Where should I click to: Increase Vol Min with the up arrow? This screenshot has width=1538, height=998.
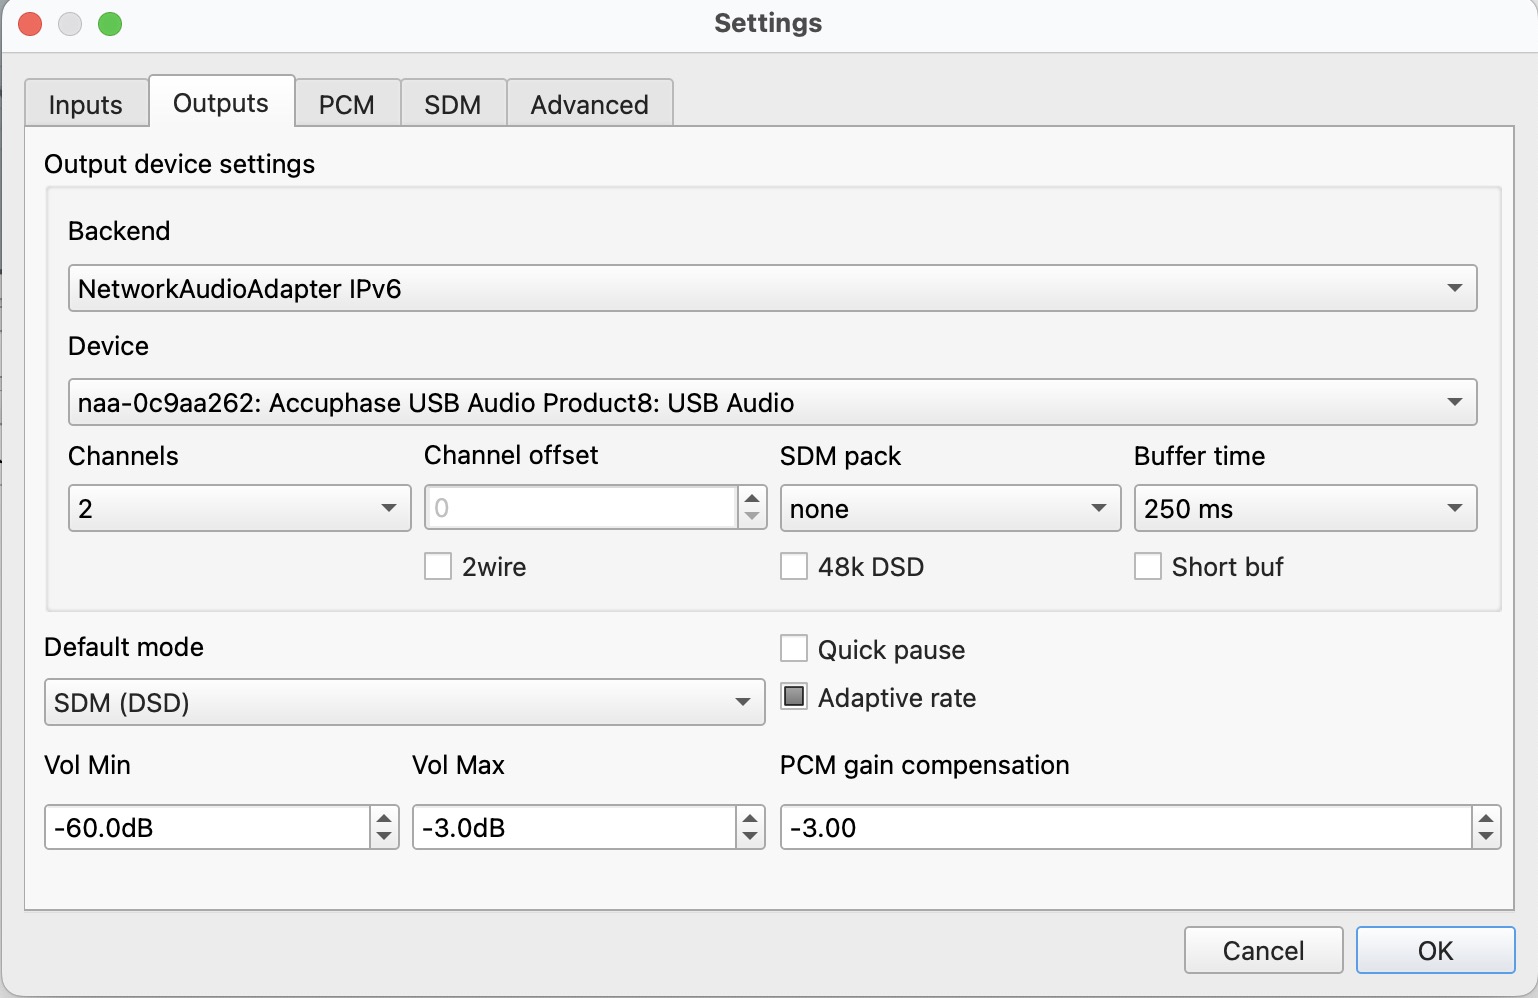point(384,818)
